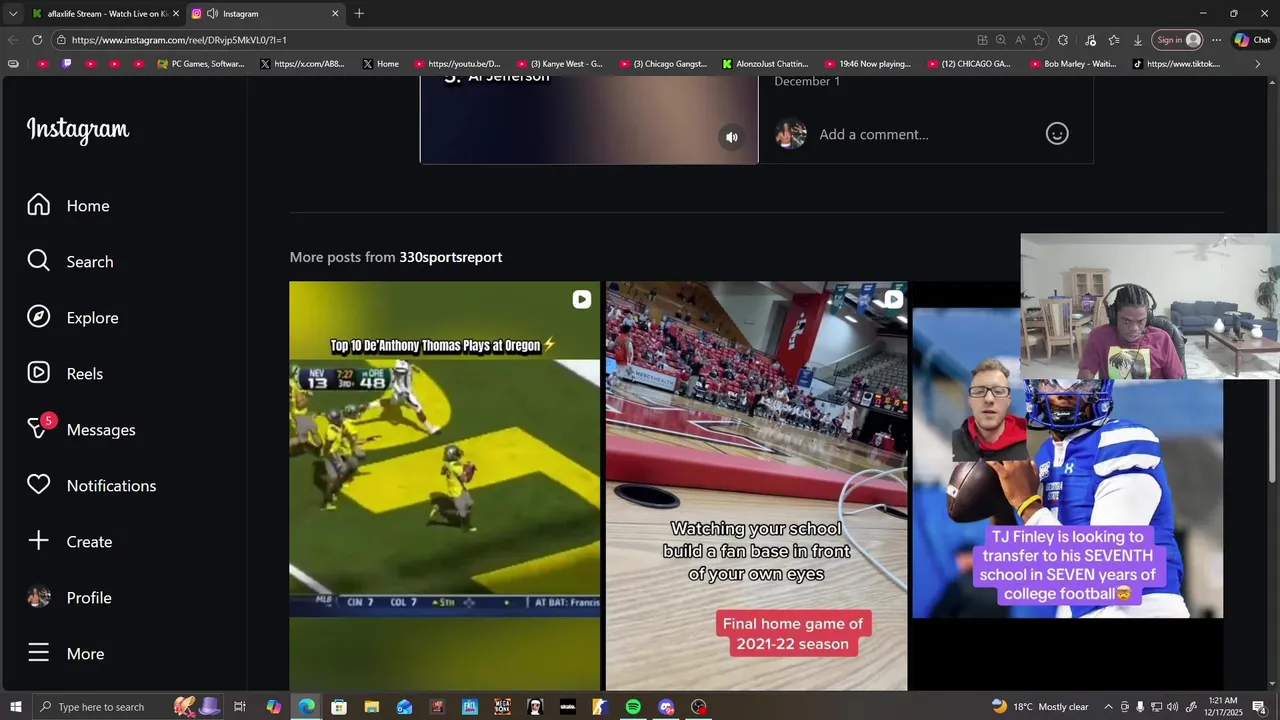Open Explore compass in sidebar
1280x720 pixels.
coord(72,317)
